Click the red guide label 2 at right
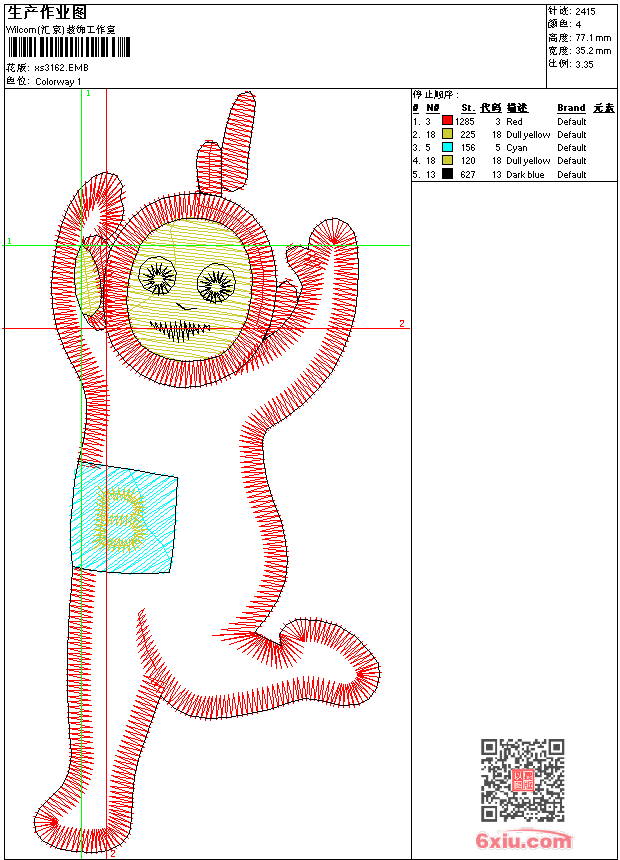The height and width of the screenshot is (860, 620). (402, 324)
